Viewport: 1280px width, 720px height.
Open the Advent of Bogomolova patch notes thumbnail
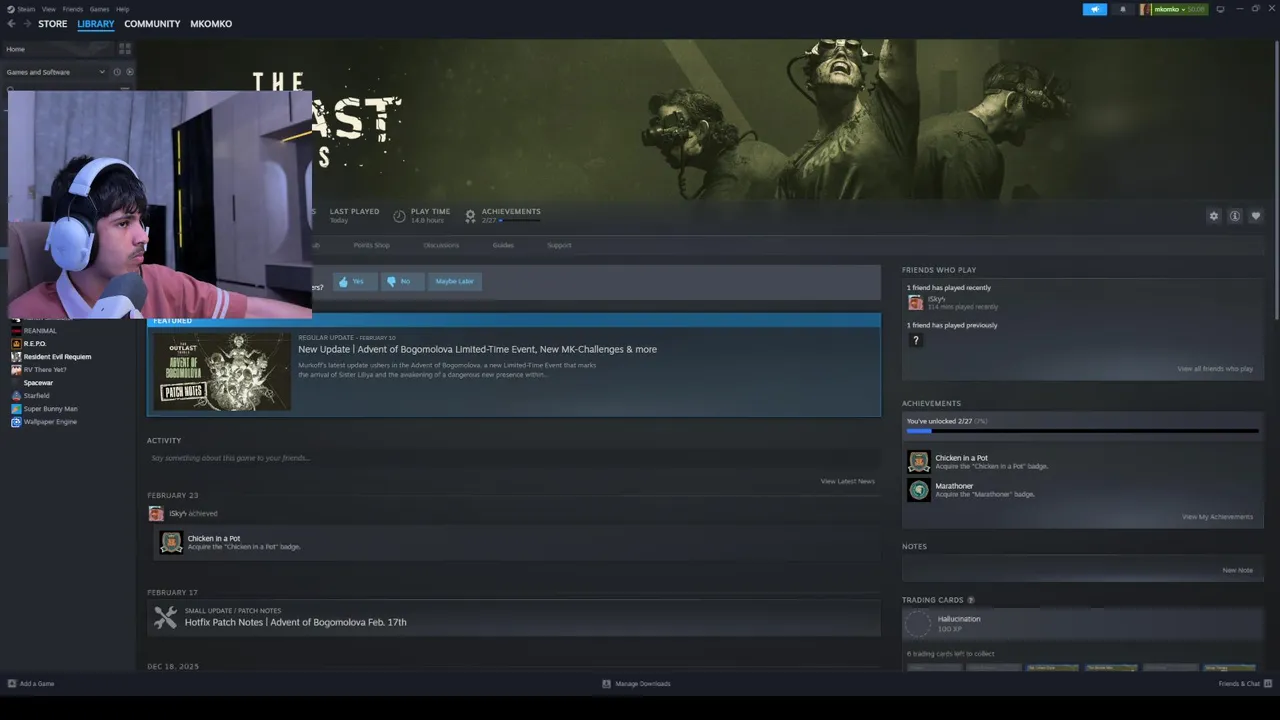click(221, 371)
